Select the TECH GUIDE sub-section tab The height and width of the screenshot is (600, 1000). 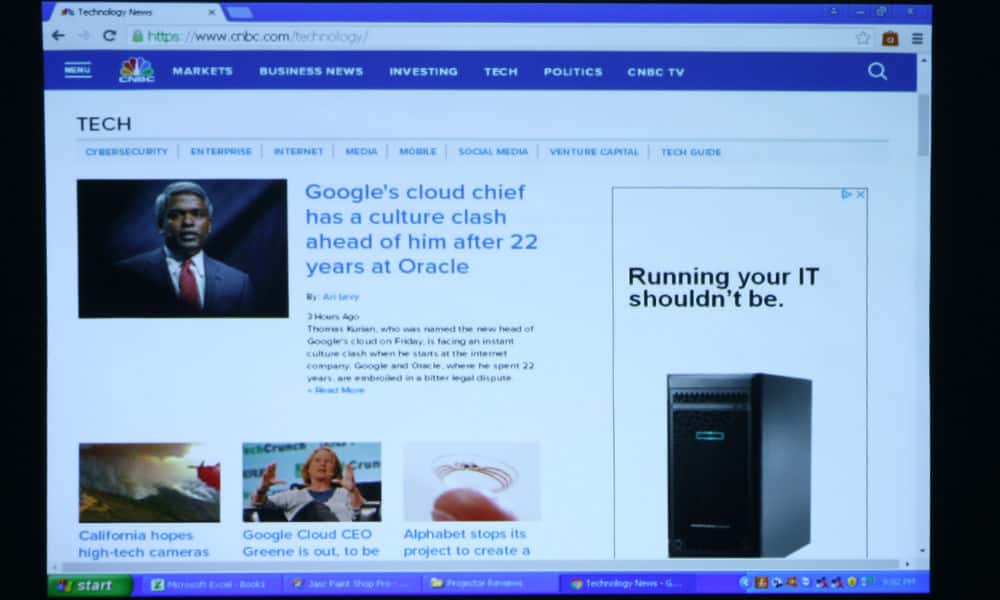tap(691, 152)
